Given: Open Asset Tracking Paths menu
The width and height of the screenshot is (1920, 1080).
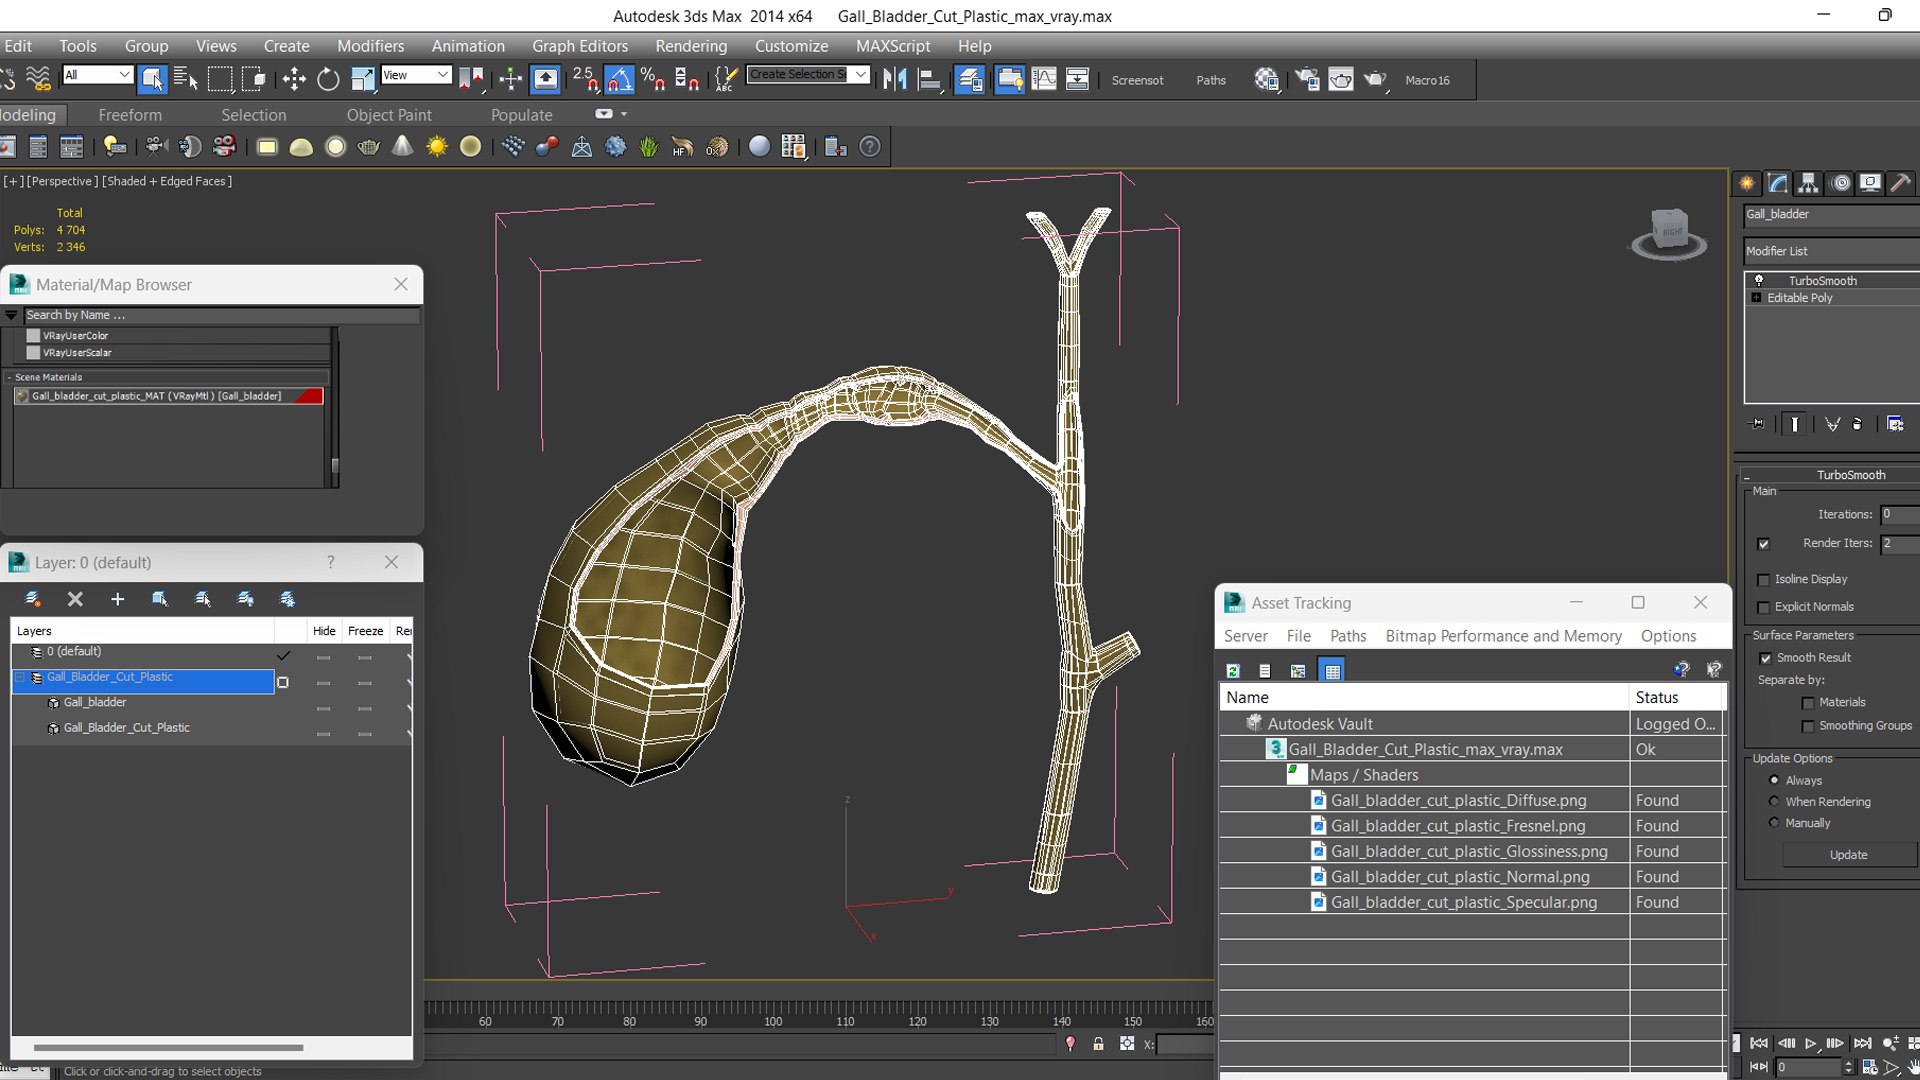Looking at the screenshot, I should 1347,636.
